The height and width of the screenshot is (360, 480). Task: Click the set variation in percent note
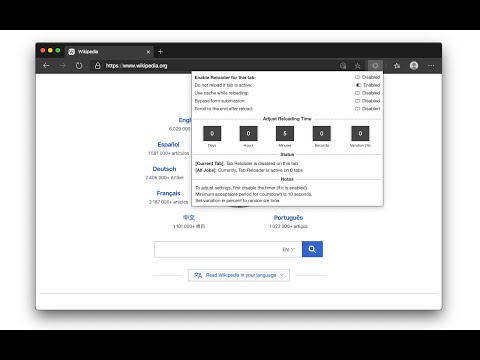tap(237, 200)
